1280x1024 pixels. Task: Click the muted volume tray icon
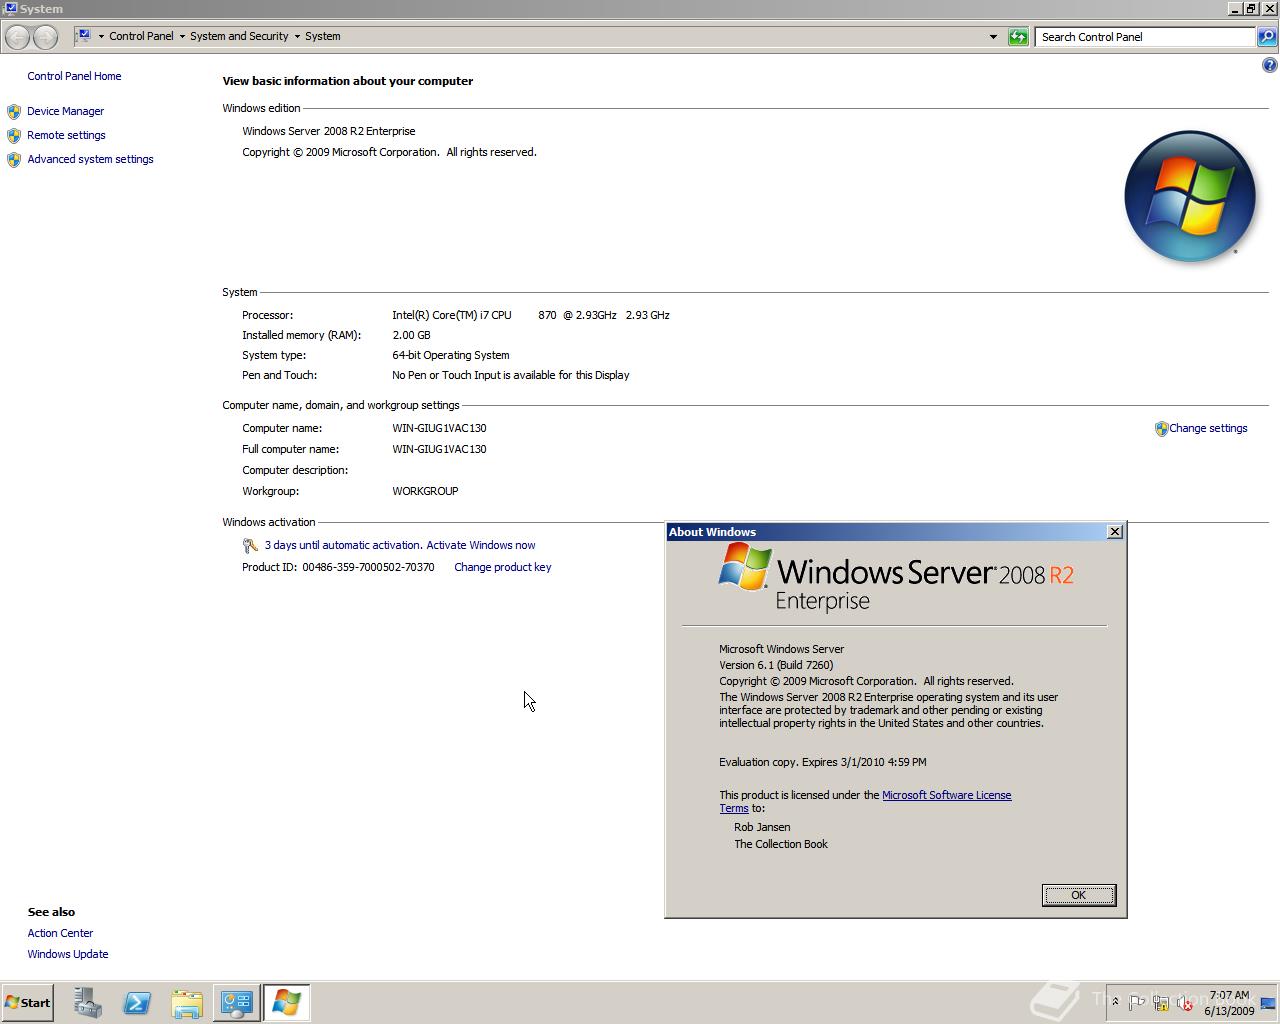point(1185,1003)
